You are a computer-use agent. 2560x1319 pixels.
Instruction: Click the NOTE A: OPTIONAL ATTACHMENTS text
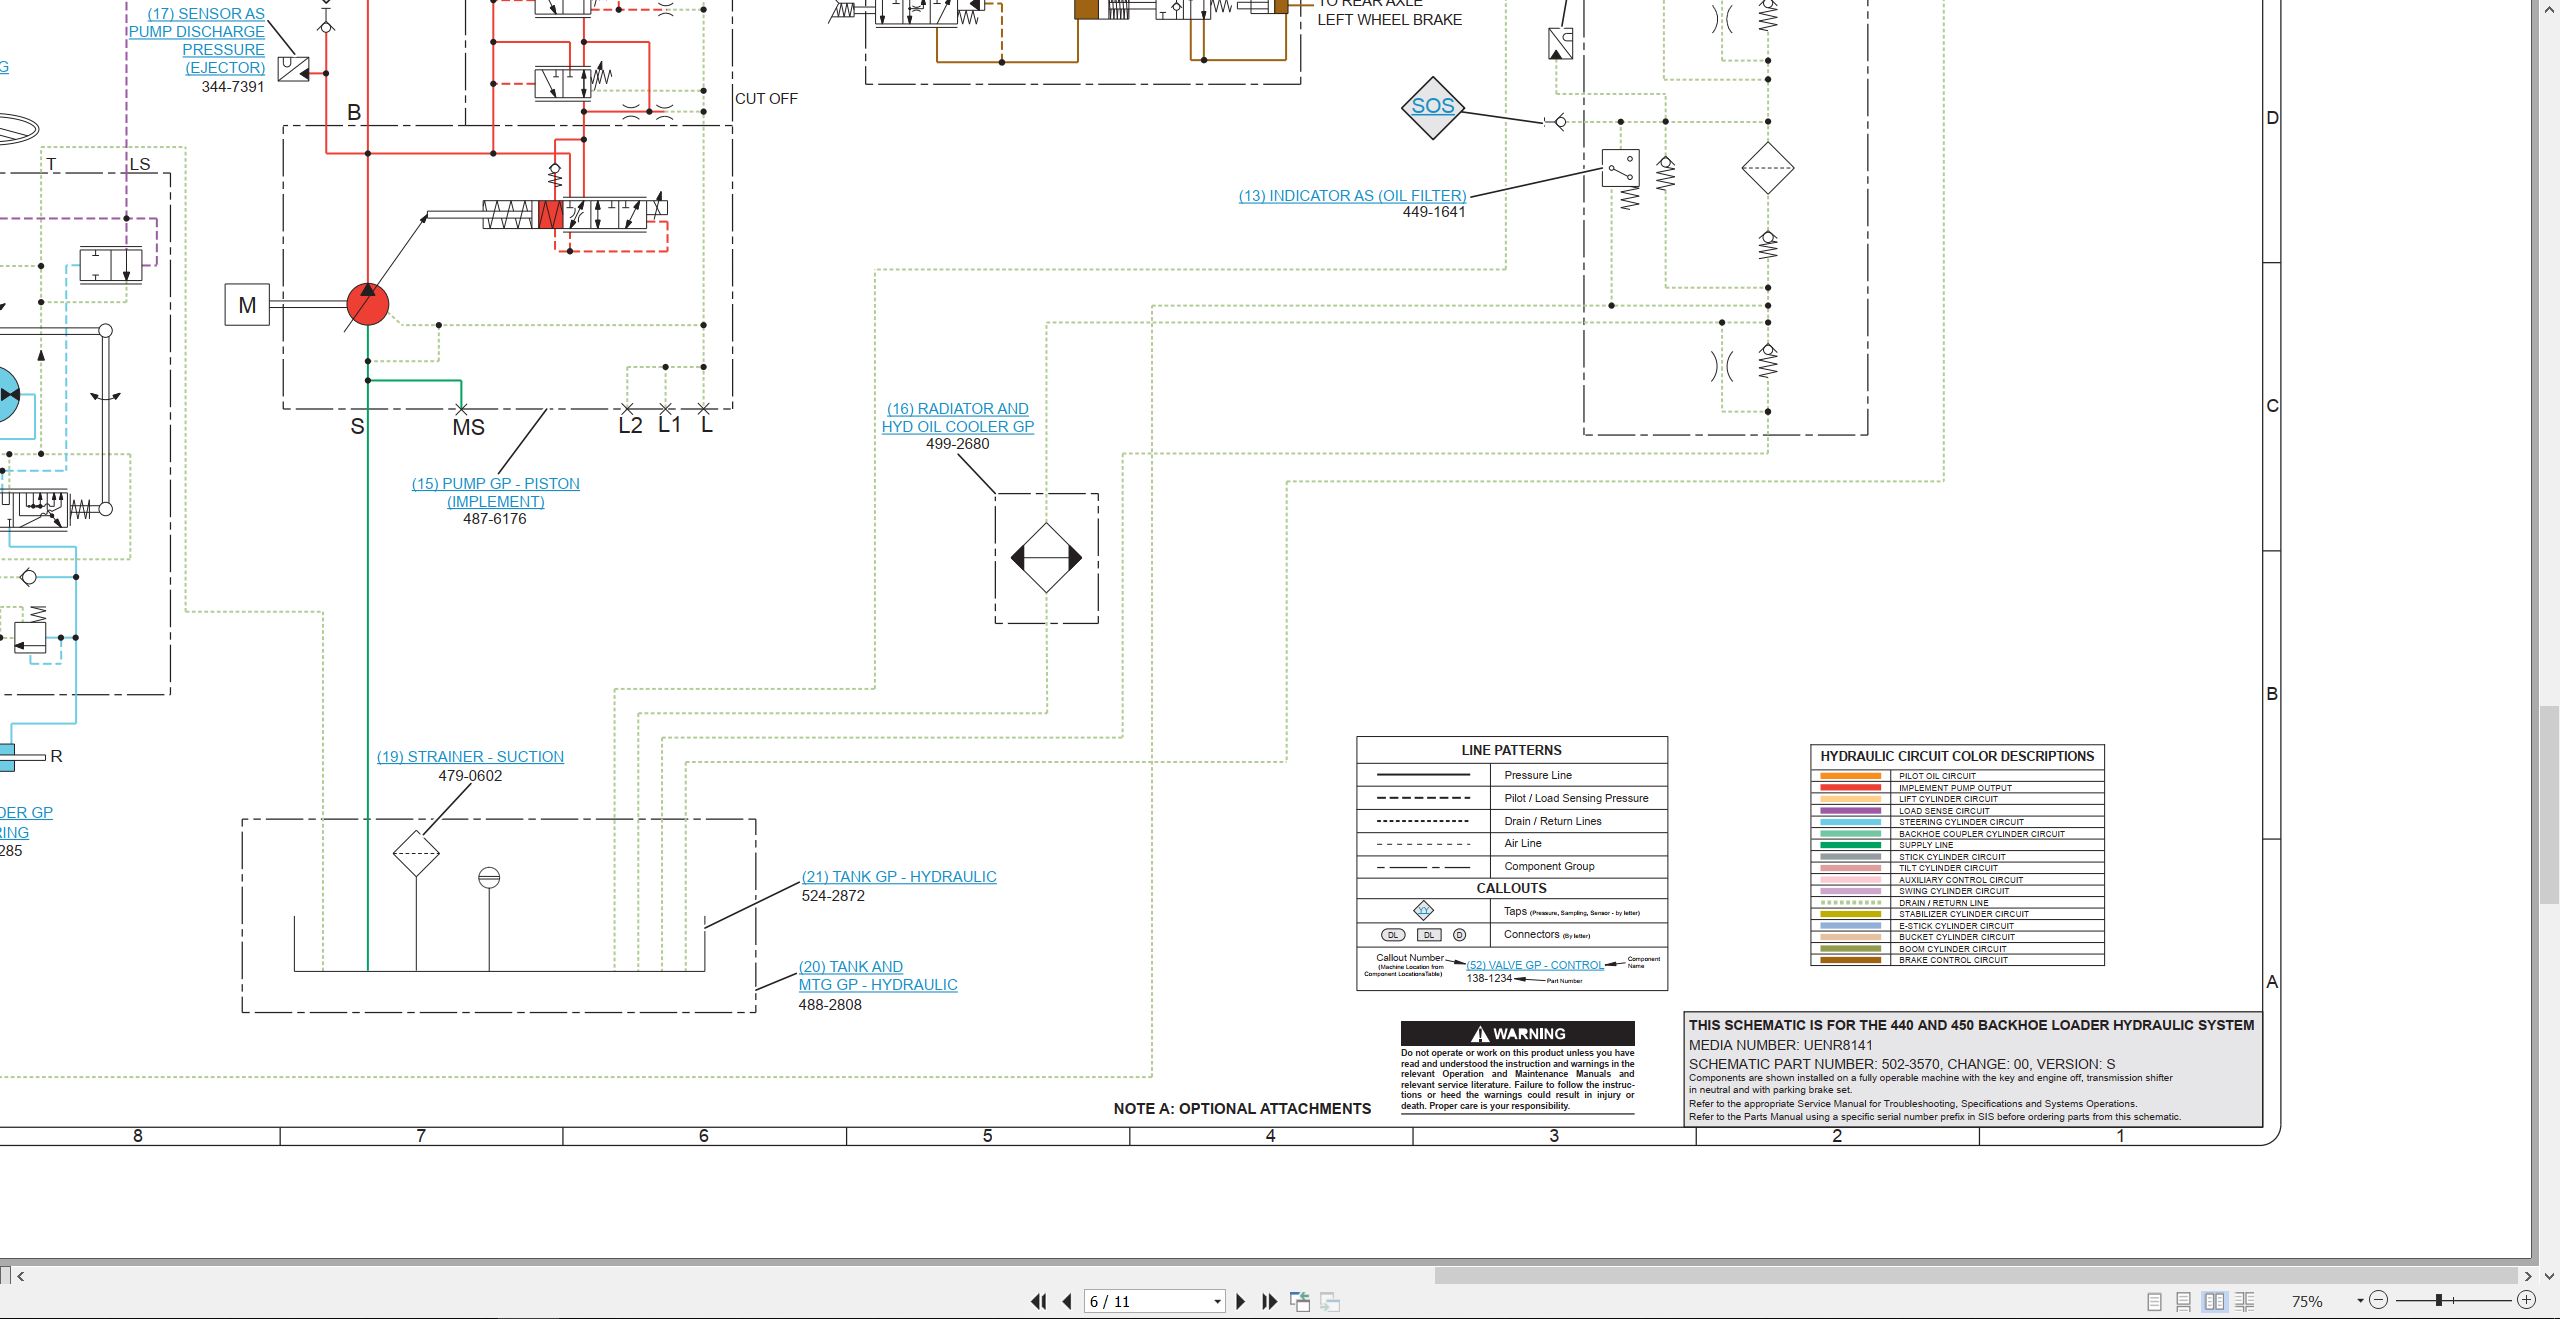point(1242,1109)
